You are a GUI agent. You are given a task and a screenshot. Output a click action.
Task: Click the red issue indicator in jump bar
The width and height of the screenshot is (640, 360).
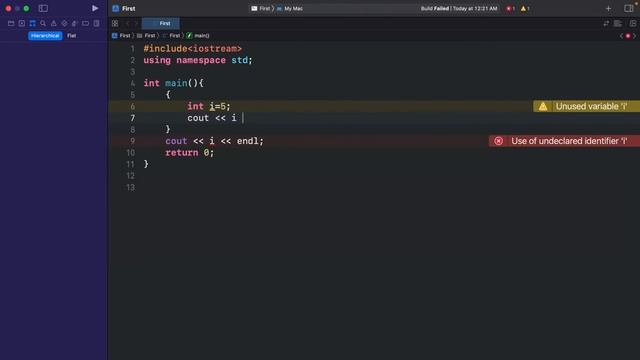tap(628, 36)
